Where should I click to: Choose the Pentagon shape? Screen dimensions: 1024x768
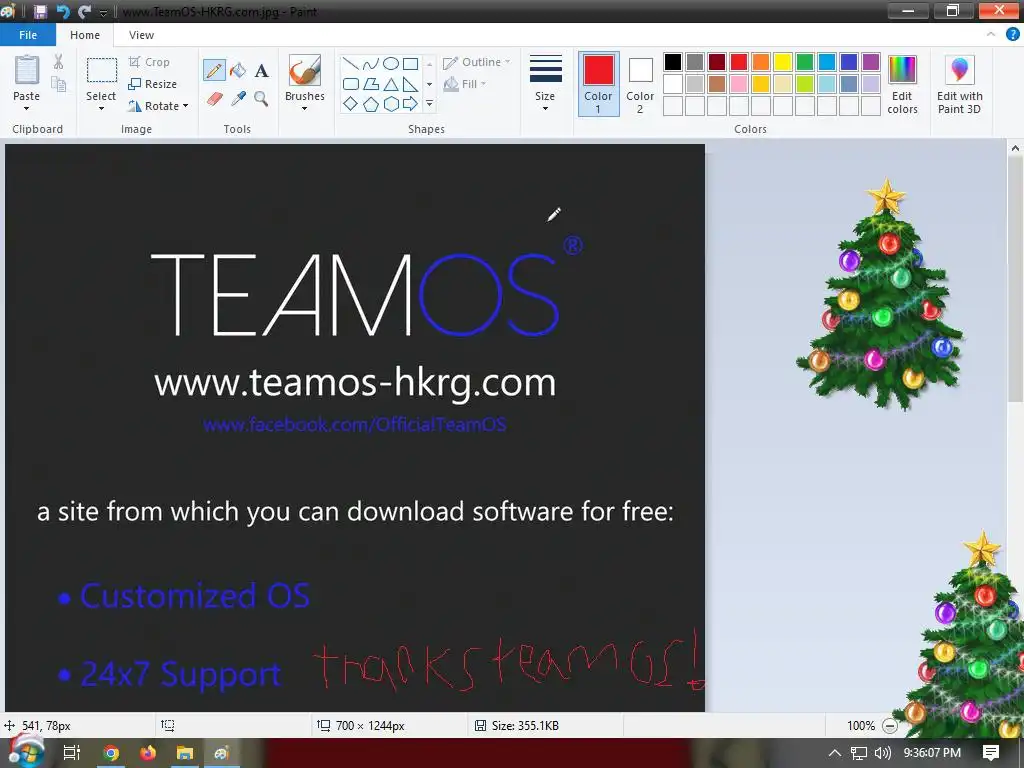370,104
